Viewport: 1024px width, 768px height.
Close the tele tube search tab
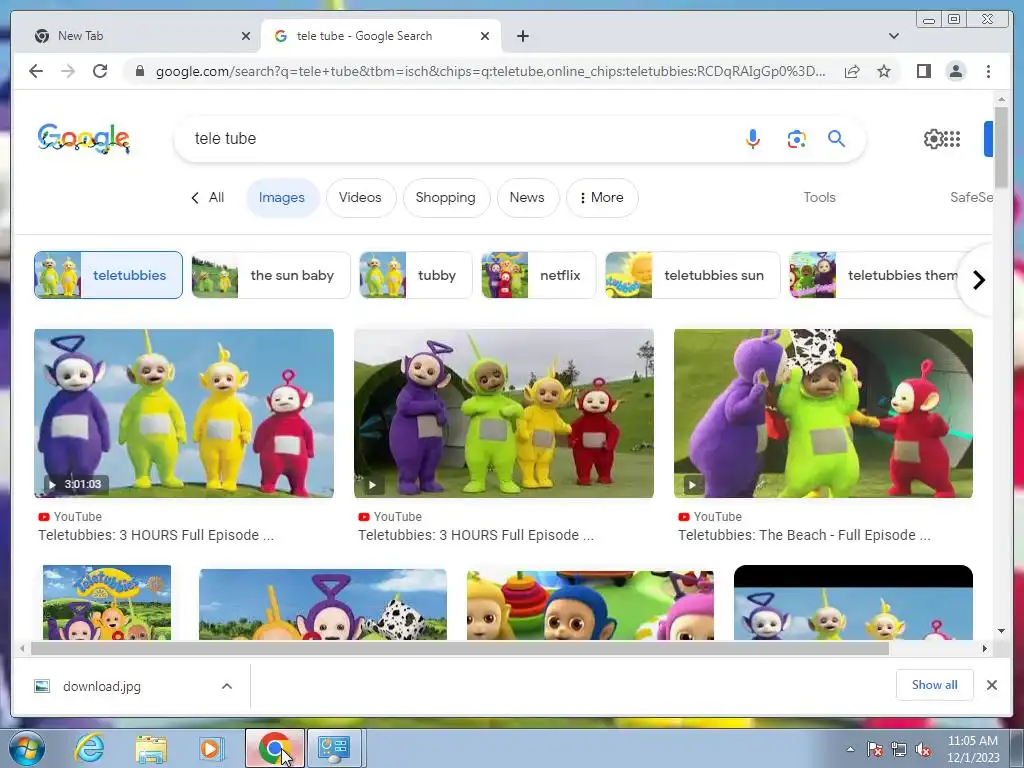[485, 36]
